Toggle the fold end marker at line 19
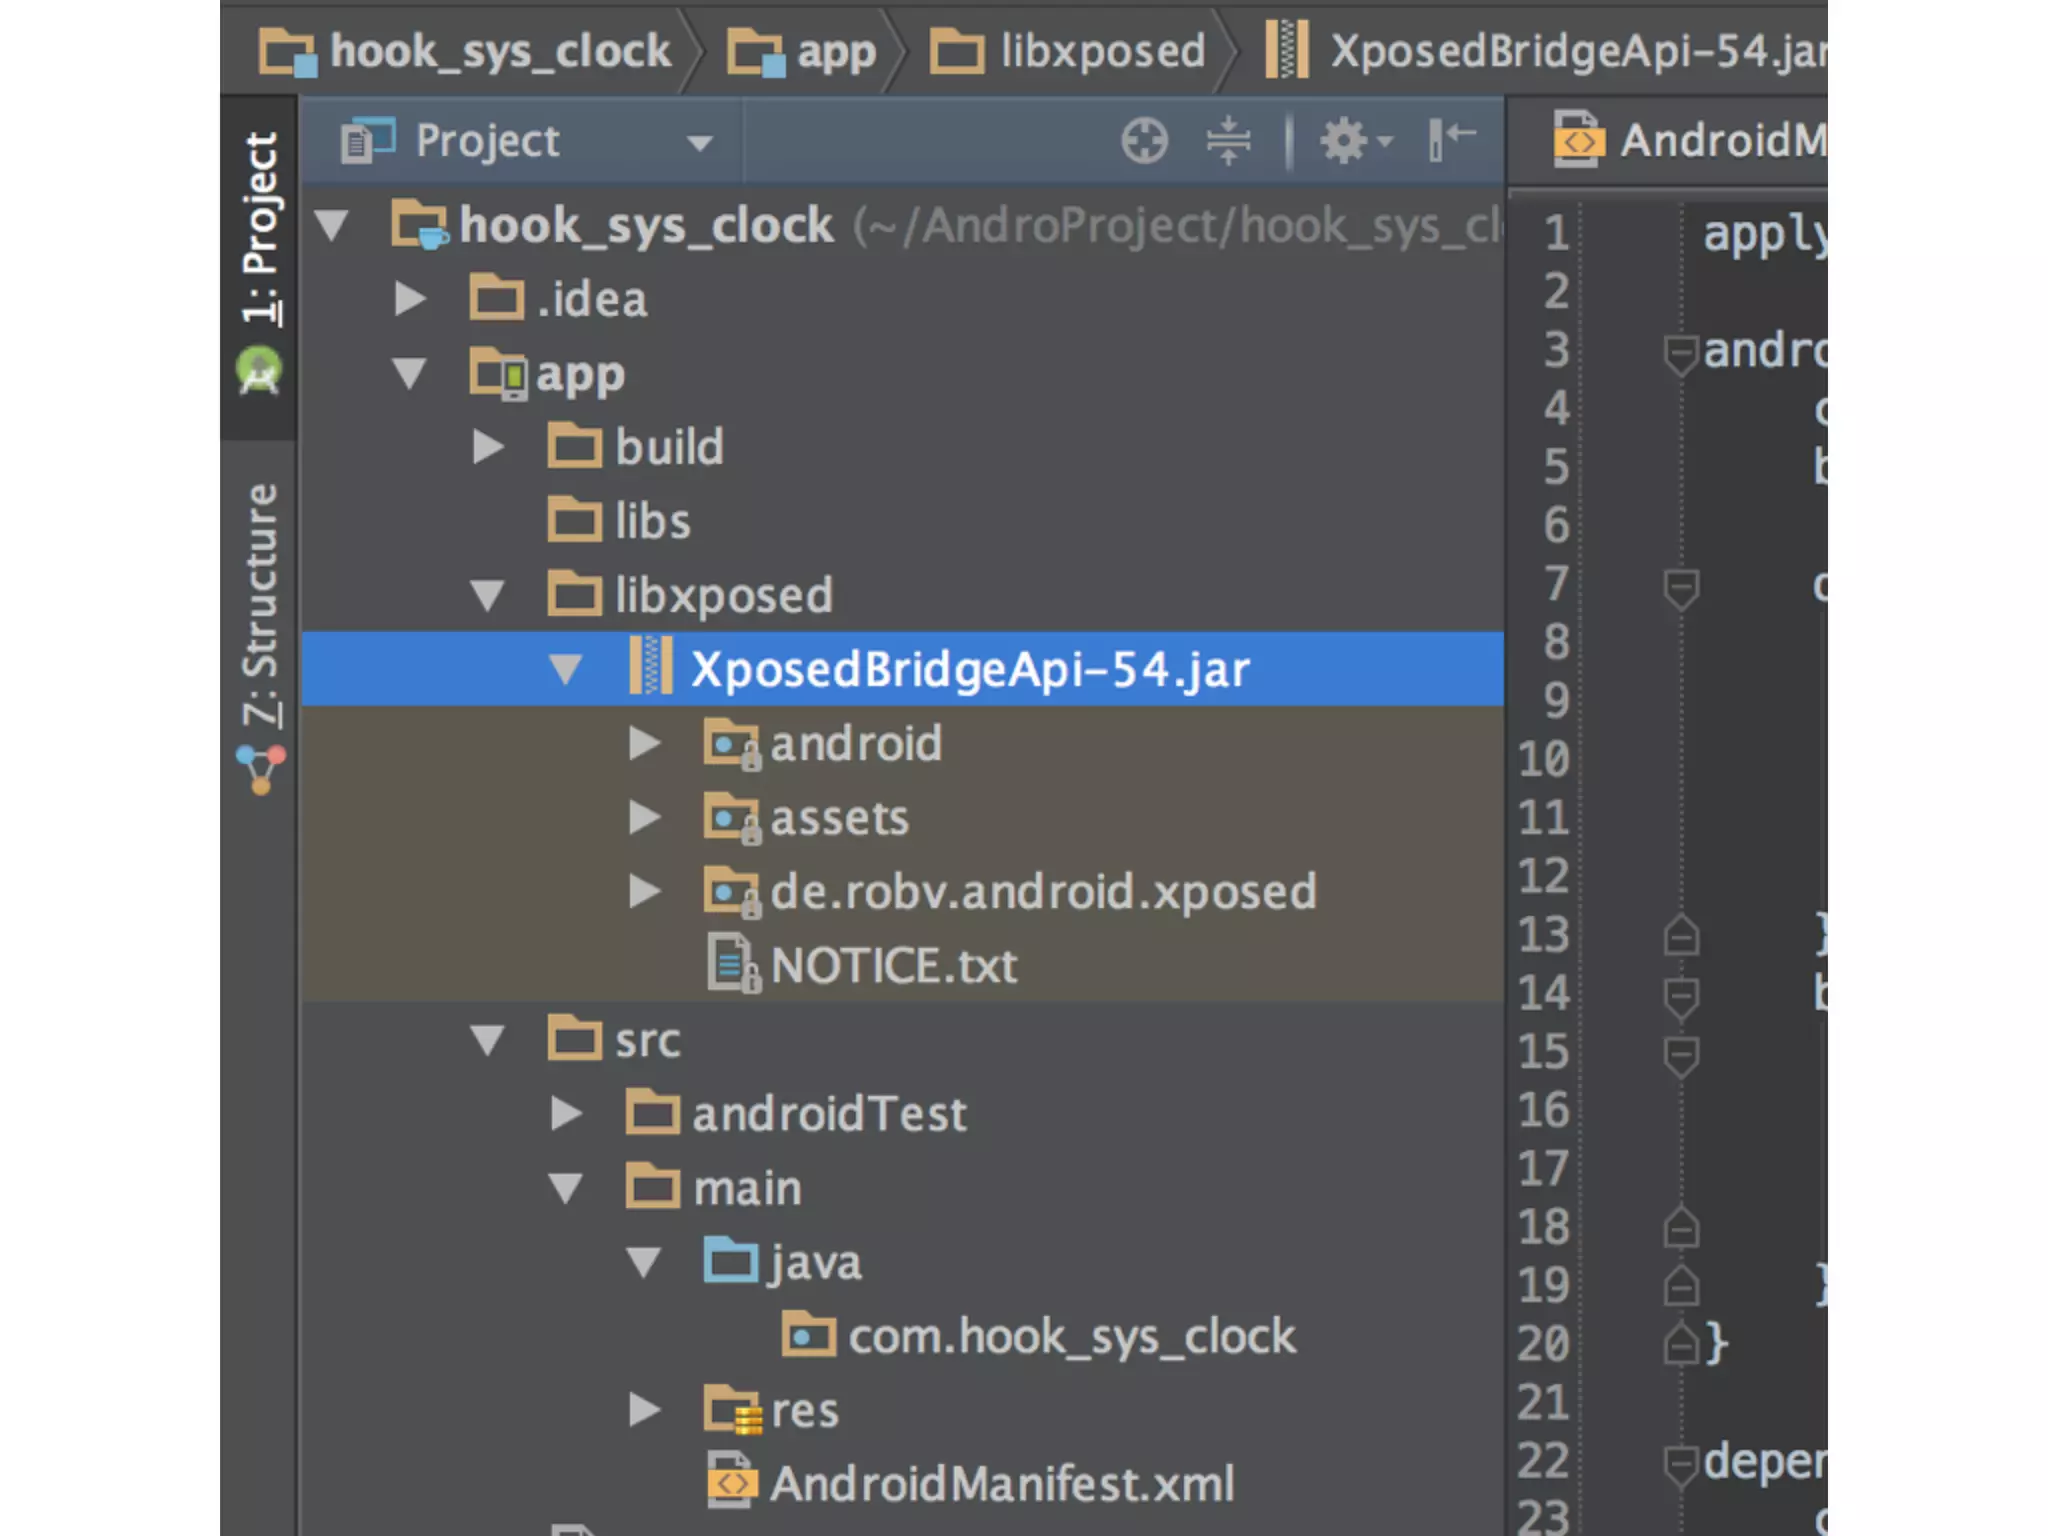The image size is (2048, 1536). point(1681,1286)
